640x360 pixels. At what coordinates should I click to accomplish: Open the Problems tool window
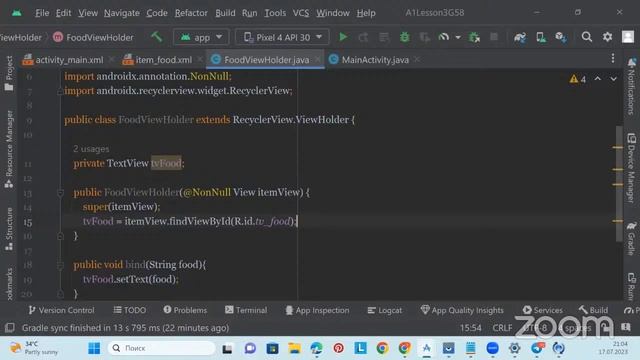(185, 310)
